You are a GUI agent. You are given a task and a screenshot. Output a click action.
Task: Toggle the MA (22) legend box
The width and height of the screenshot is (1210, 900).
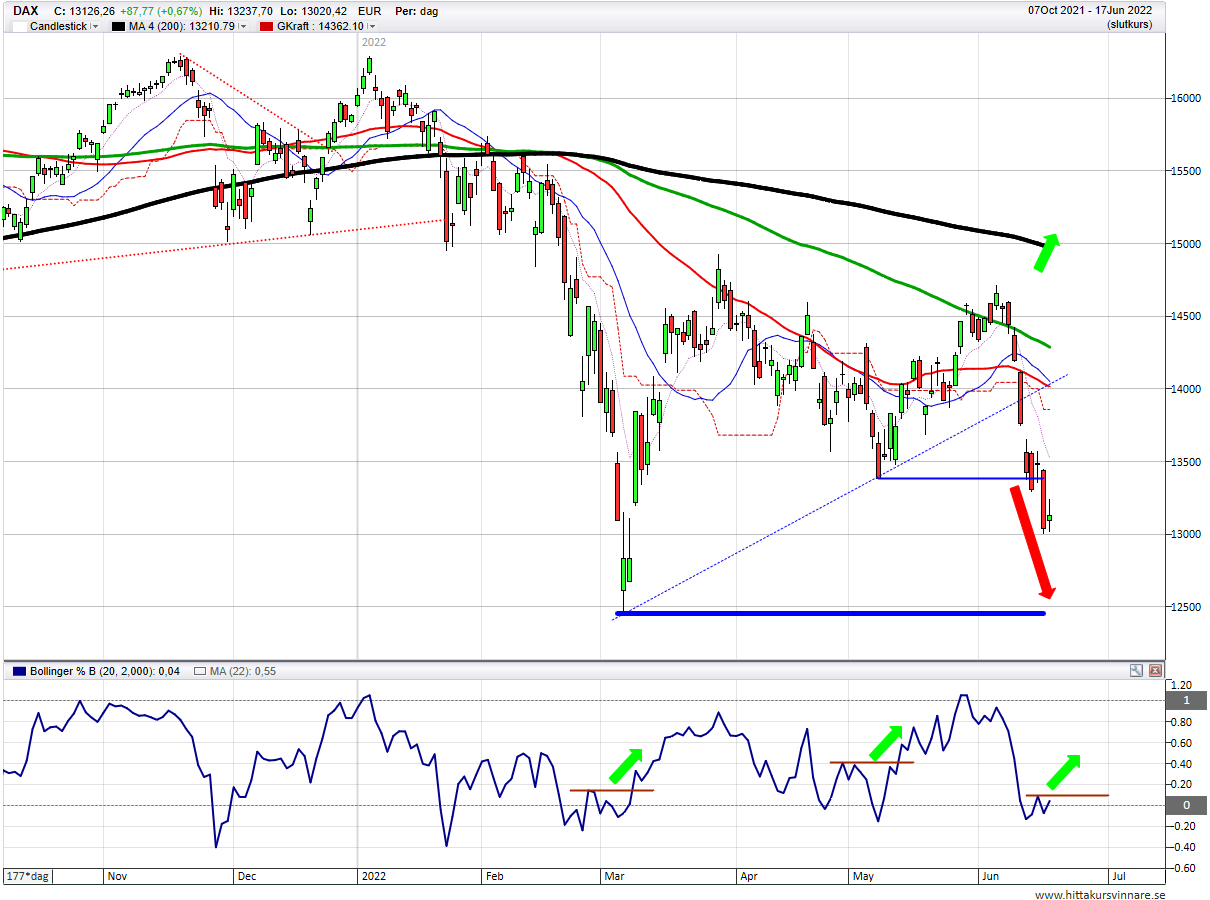pyautogui.click(x=201, y=671)
